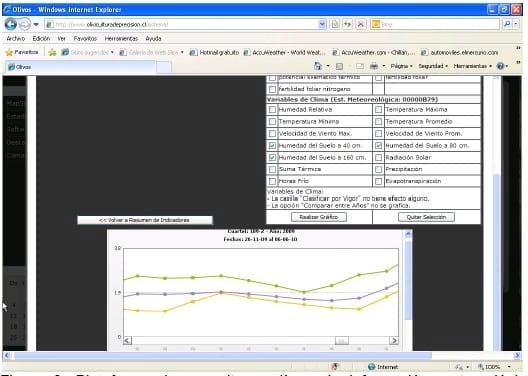Click the chart's horizontal scrollbar thumb
Viewport: 528px width, 376px height.
point(341,341)
